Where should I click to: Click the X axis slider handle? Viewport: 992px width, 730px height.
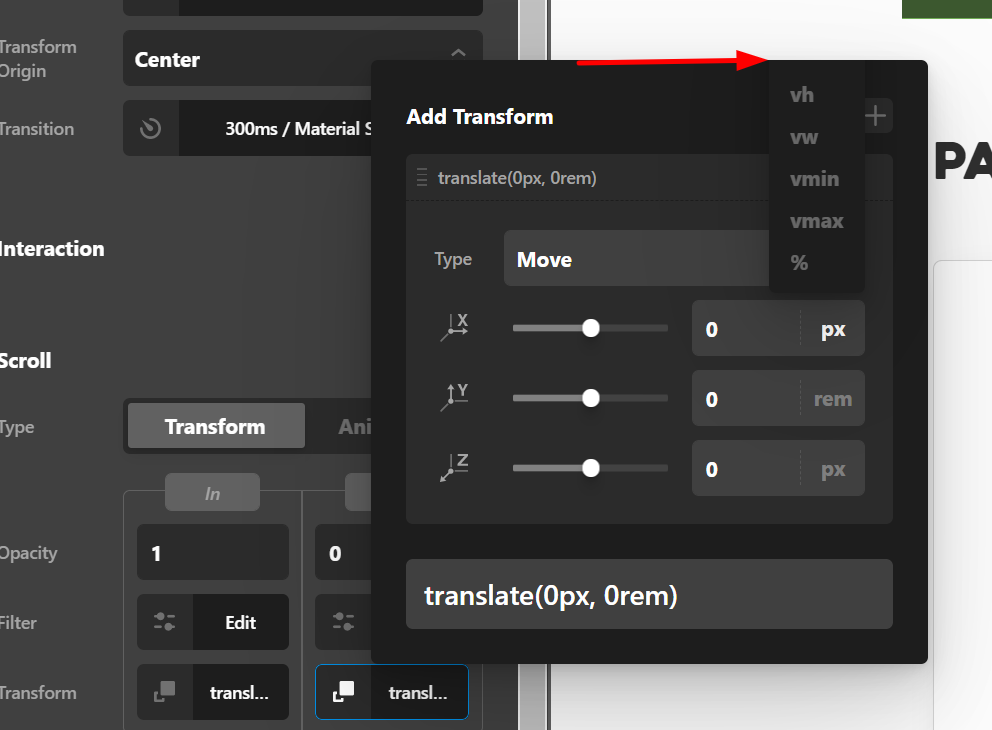pos(591,328)
